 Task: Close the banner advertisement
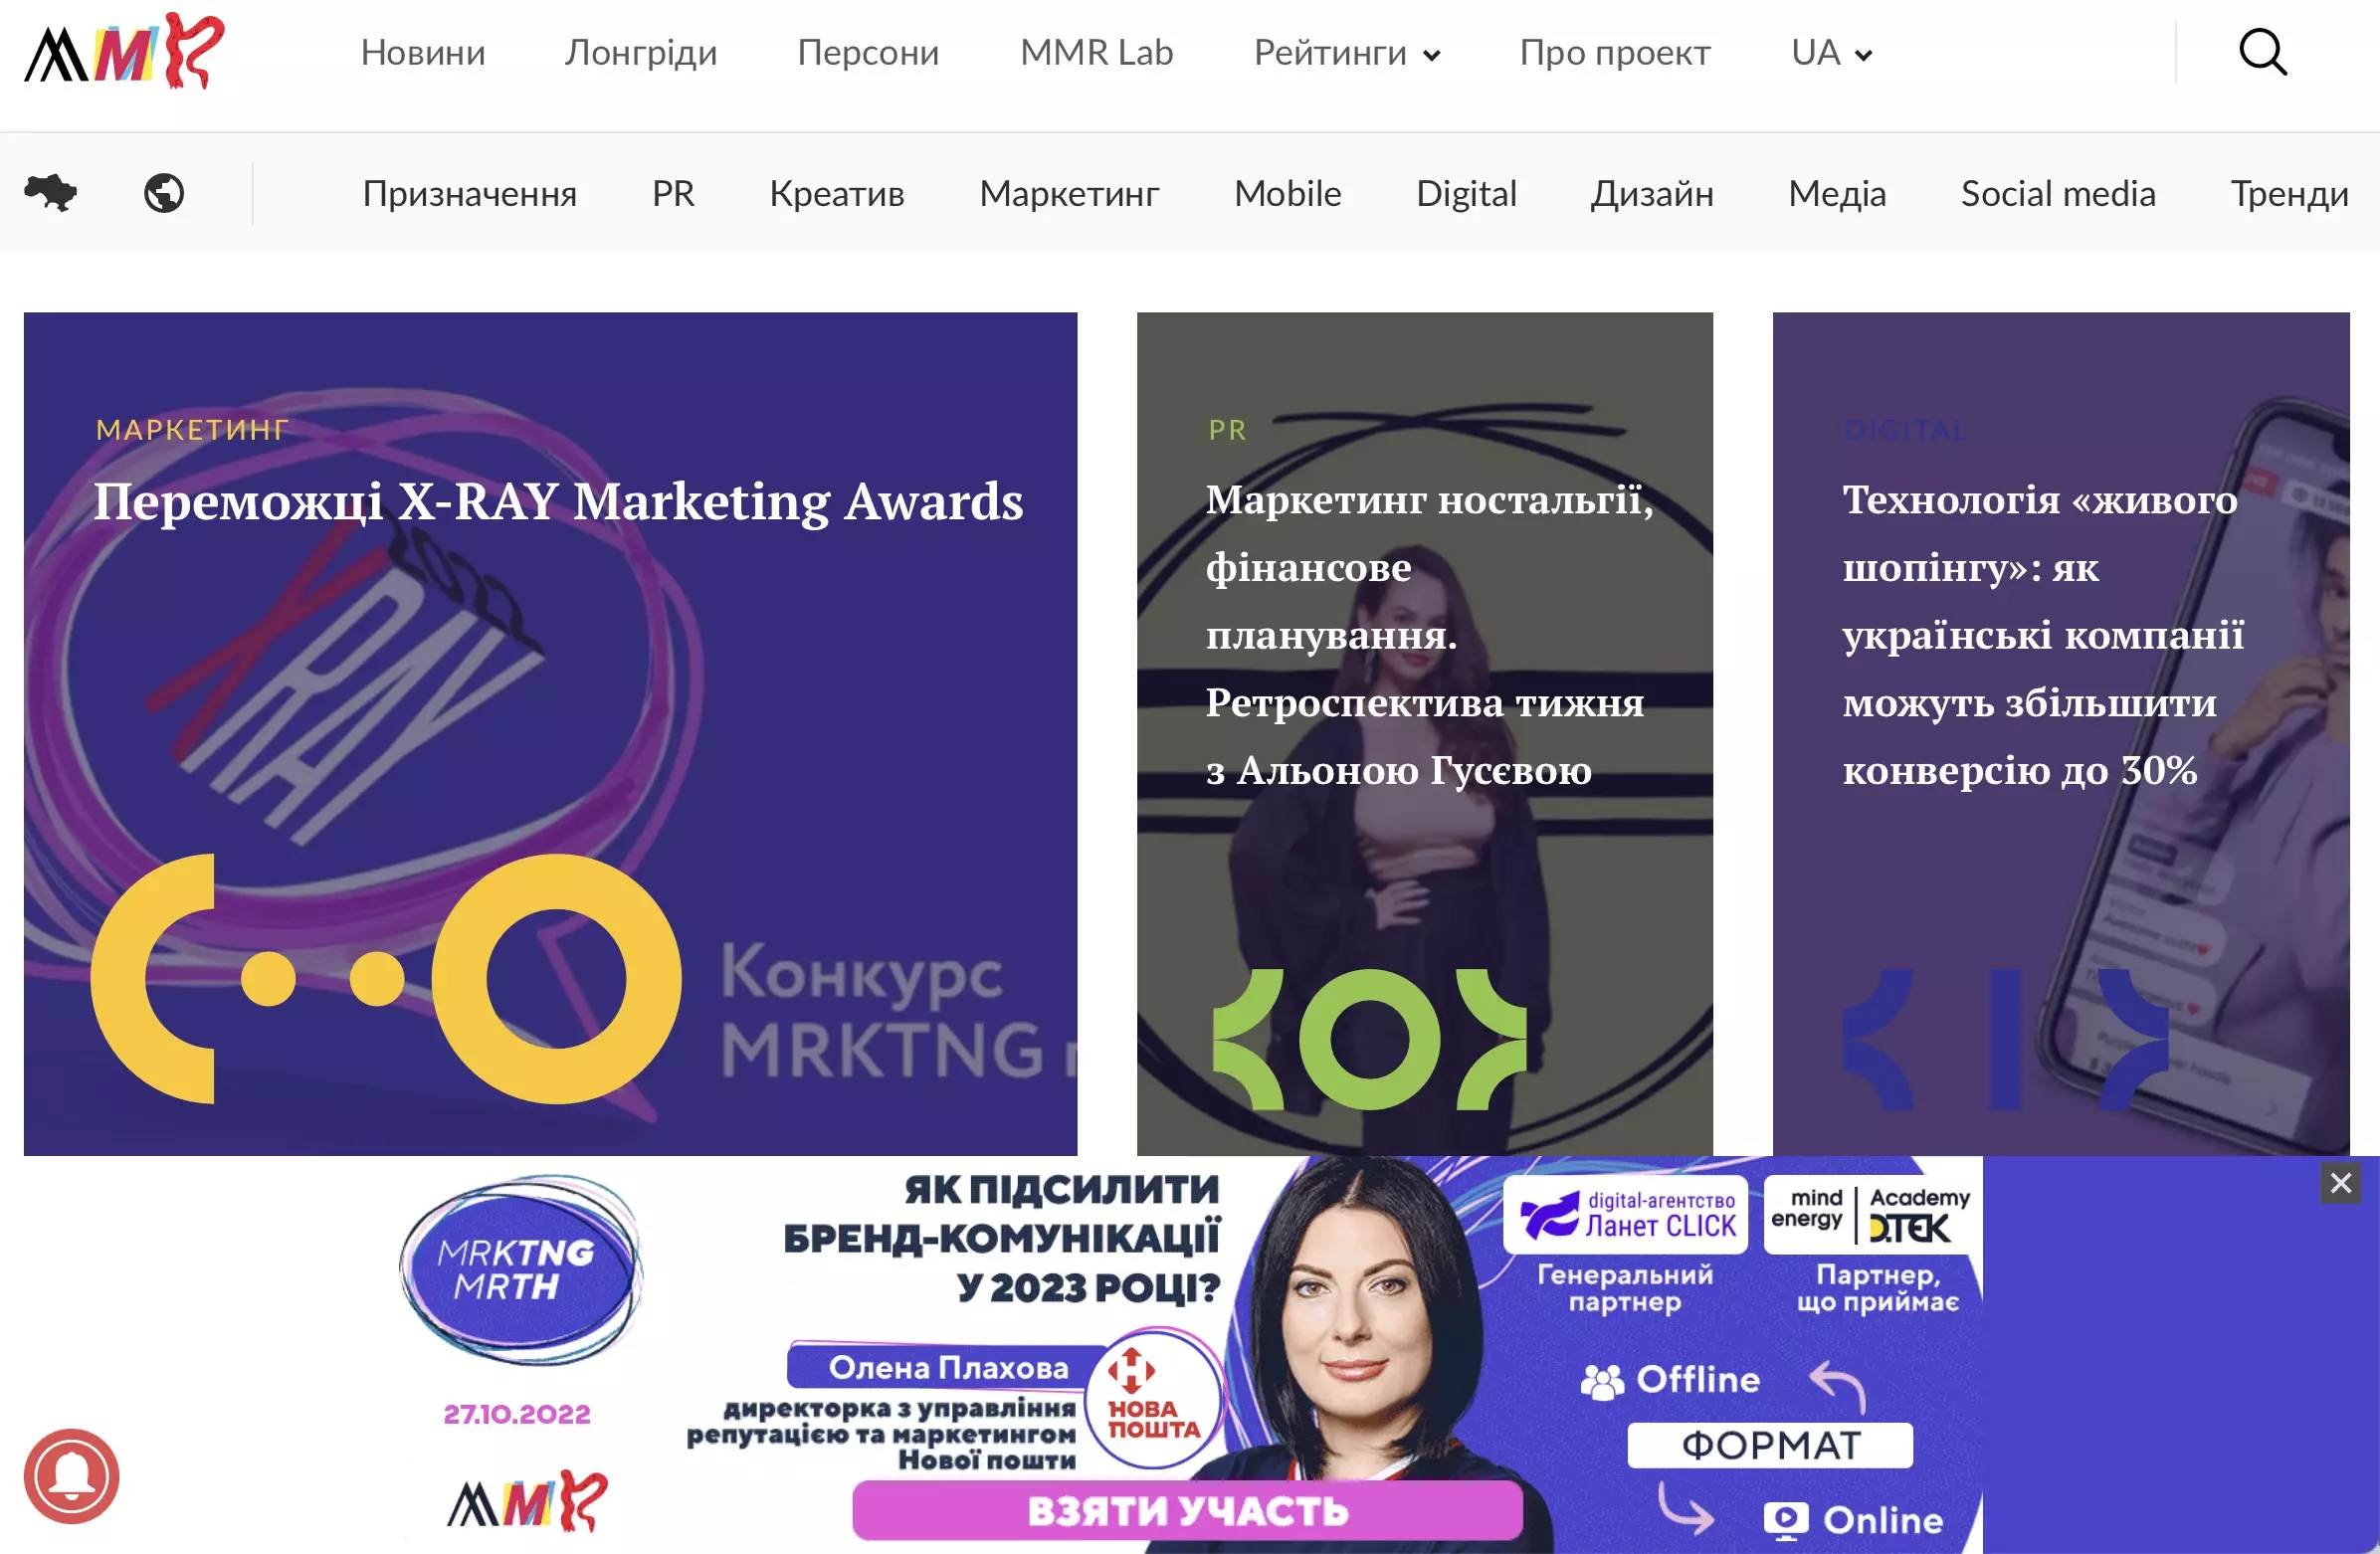(2341, 1183)
